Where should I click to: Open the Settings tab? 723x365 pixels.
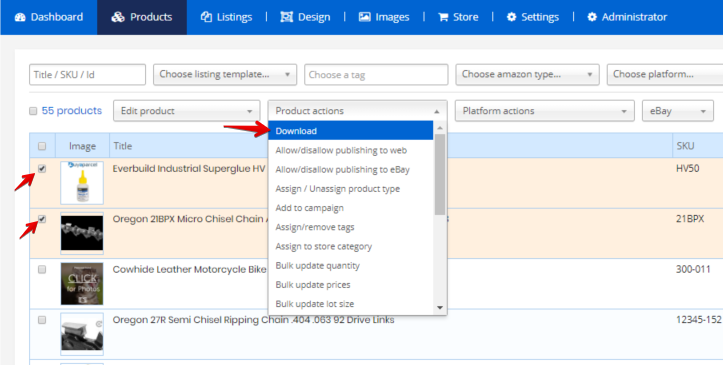tap(533, 17)
